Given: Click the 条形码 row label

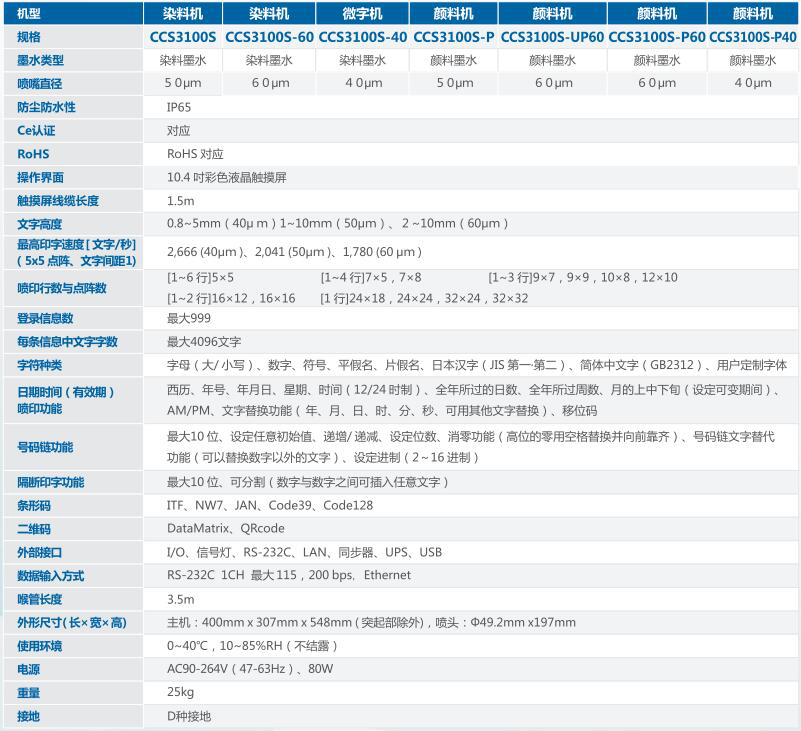Looking at the screenshot, I should tap(34, 506).
